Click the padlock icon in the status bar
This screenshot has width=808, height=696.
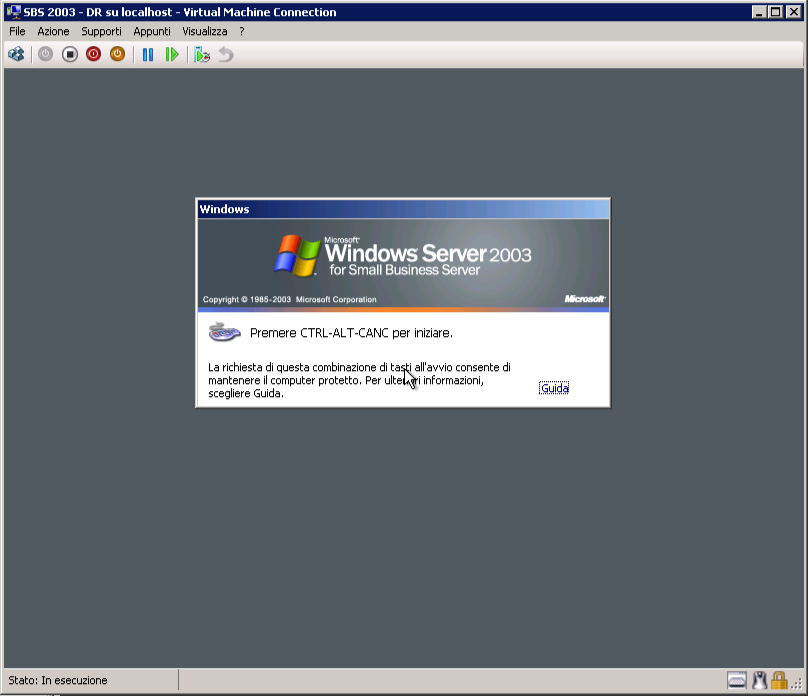coord(779,681)
